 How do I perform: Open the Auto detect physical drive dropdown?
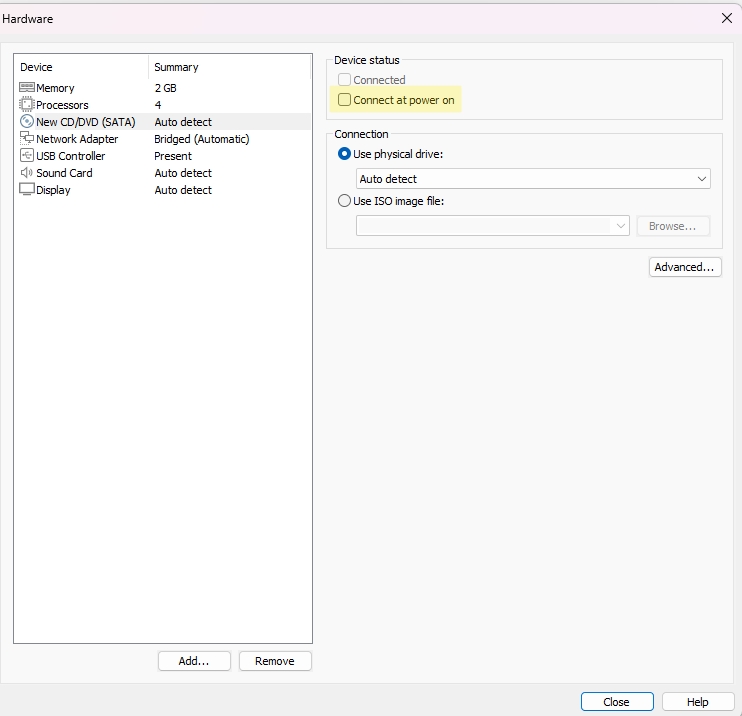click(x=533, y=179)
